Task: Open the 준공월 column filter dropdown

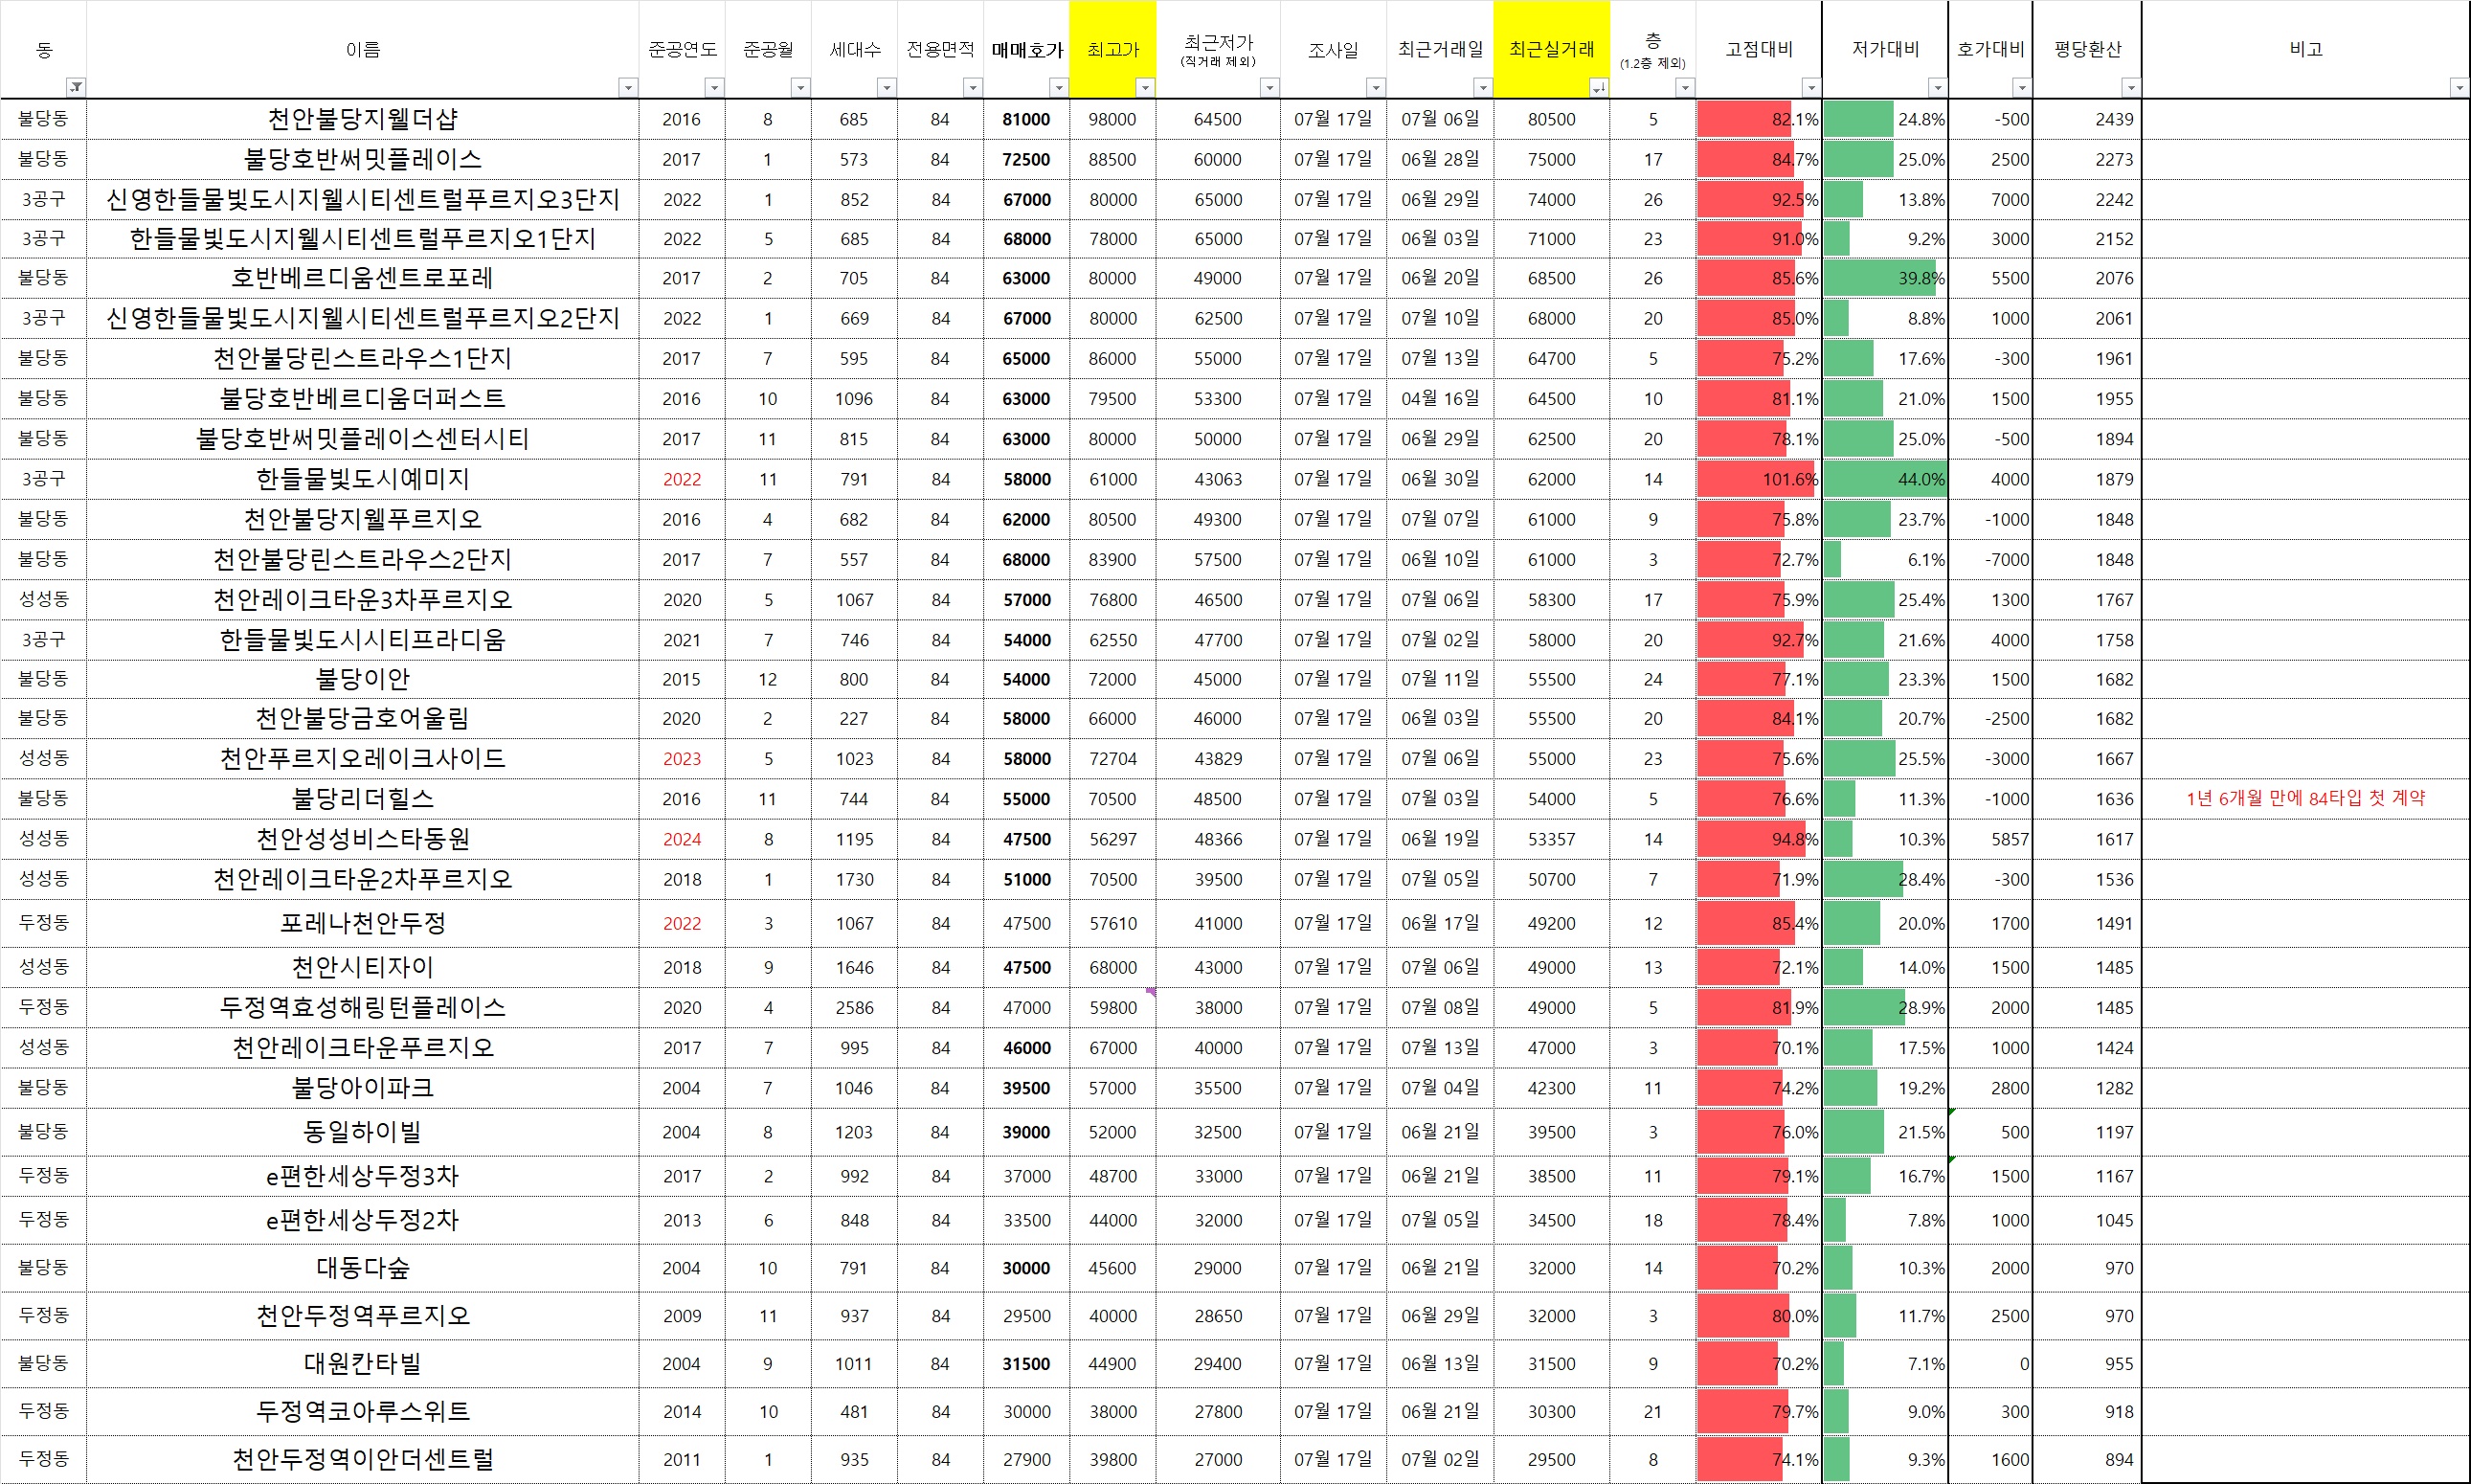Action: (800, 88)
